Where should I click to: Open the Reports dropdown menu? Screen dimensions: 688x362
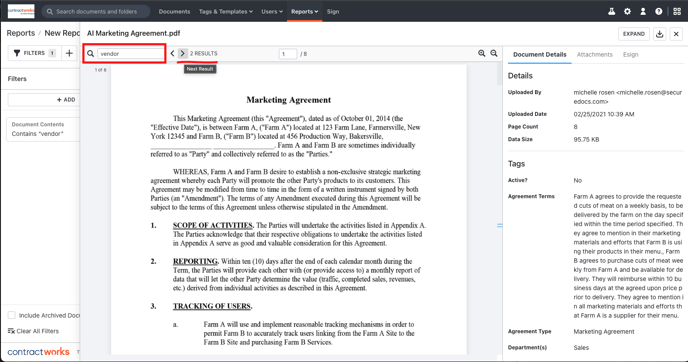305,11
